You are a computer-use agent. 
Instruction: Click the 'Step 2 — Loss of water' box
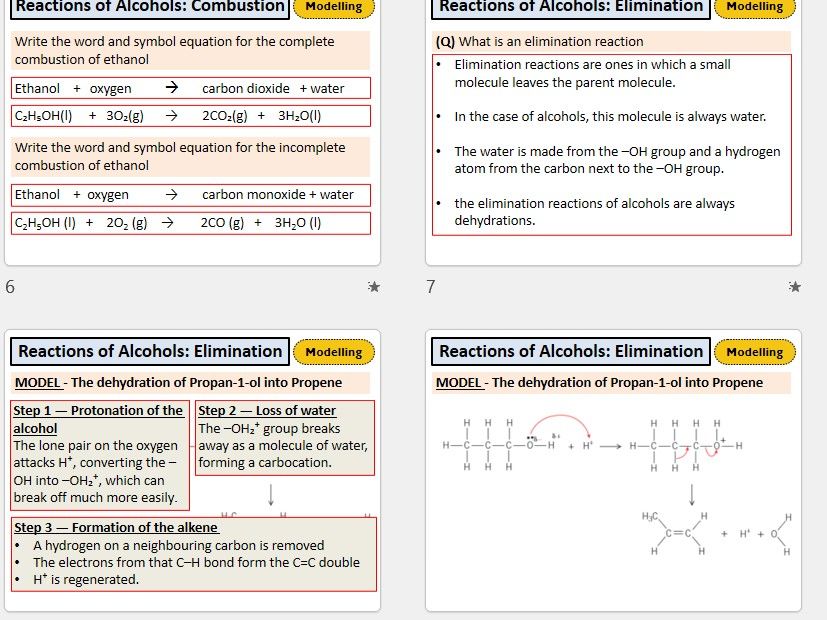(x=285, y=438)
